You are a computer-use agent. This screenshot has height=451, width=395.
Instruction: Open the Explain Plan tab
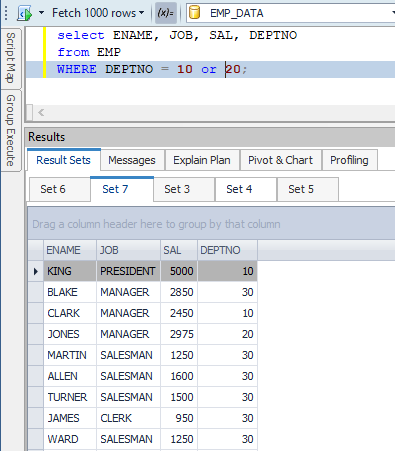(202, 160)
